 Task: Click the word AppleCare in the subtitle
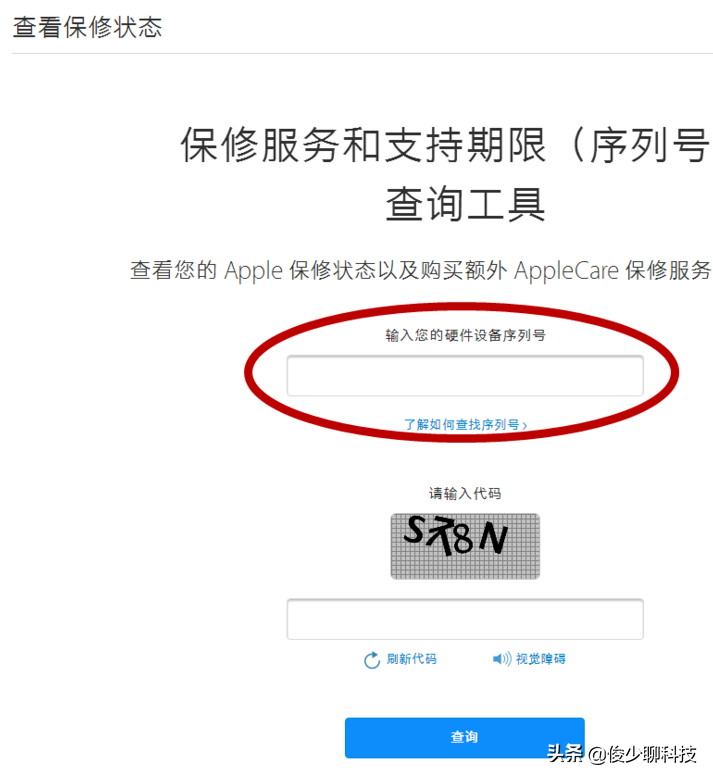click(566, 271)
